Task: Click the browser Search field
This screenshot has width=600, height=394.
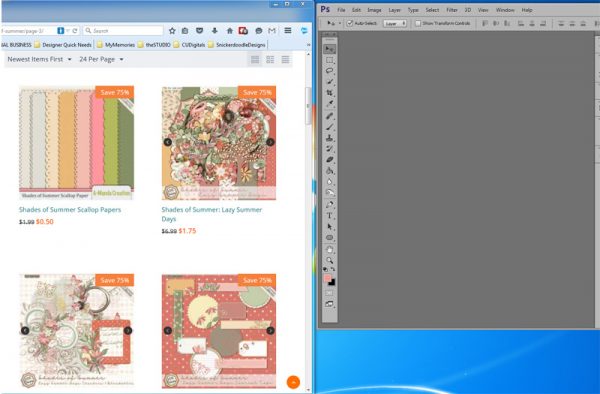Action: (123, 31)
